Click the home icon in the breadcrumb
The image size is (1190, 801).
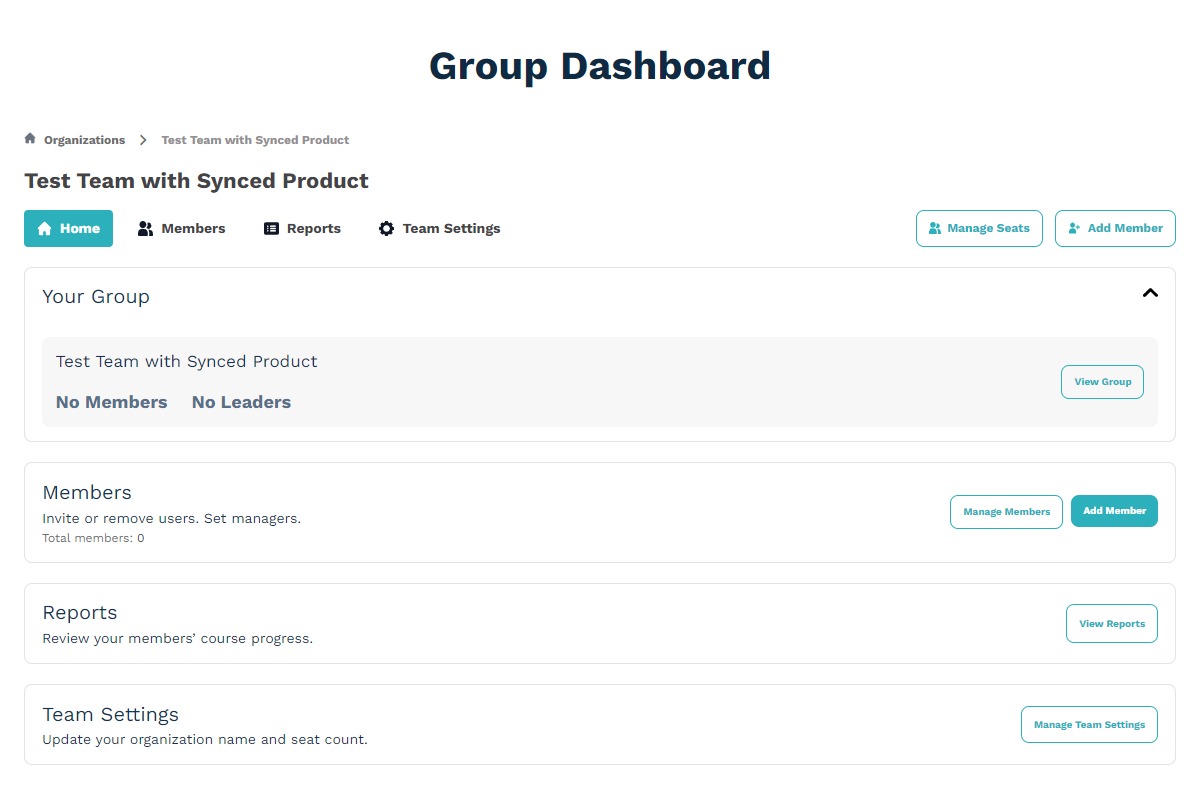tap(30, 139)
